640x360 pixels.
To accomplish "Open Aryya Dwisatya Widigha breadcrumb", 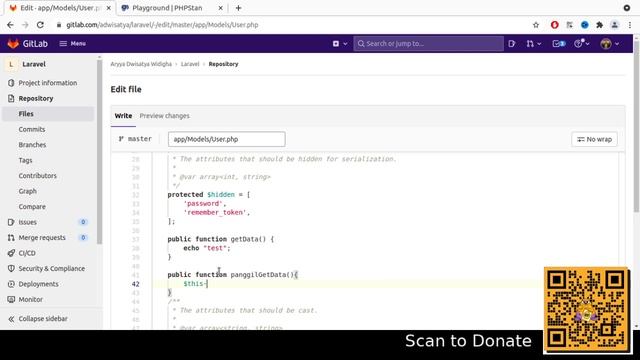I will click(x=141, y=64).
